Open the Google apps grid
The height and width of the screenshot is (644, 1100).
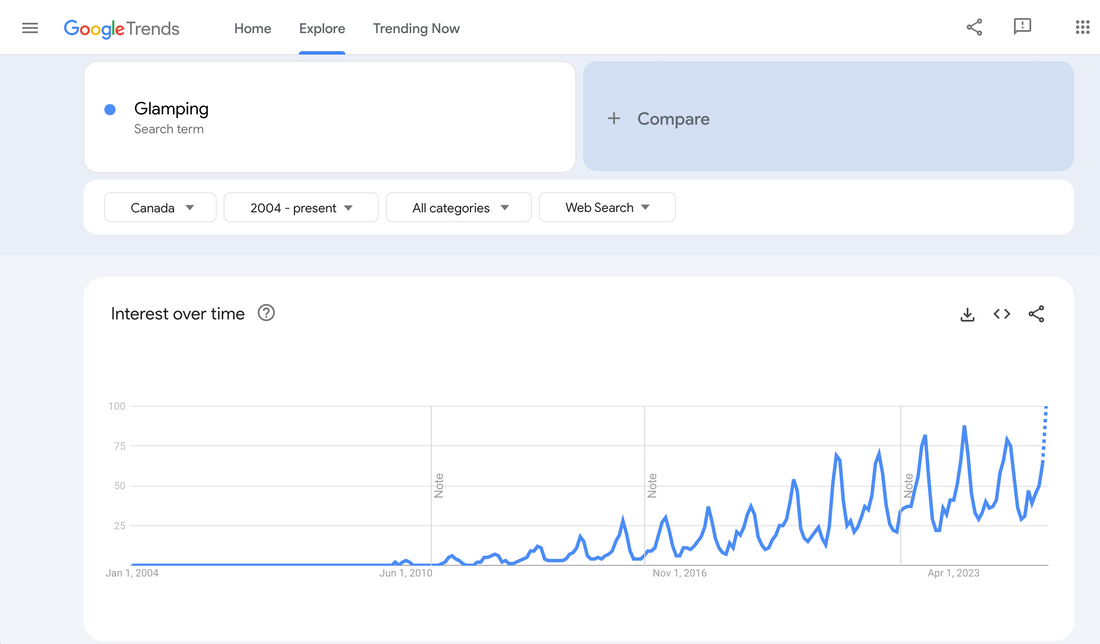click(1082, 28)
